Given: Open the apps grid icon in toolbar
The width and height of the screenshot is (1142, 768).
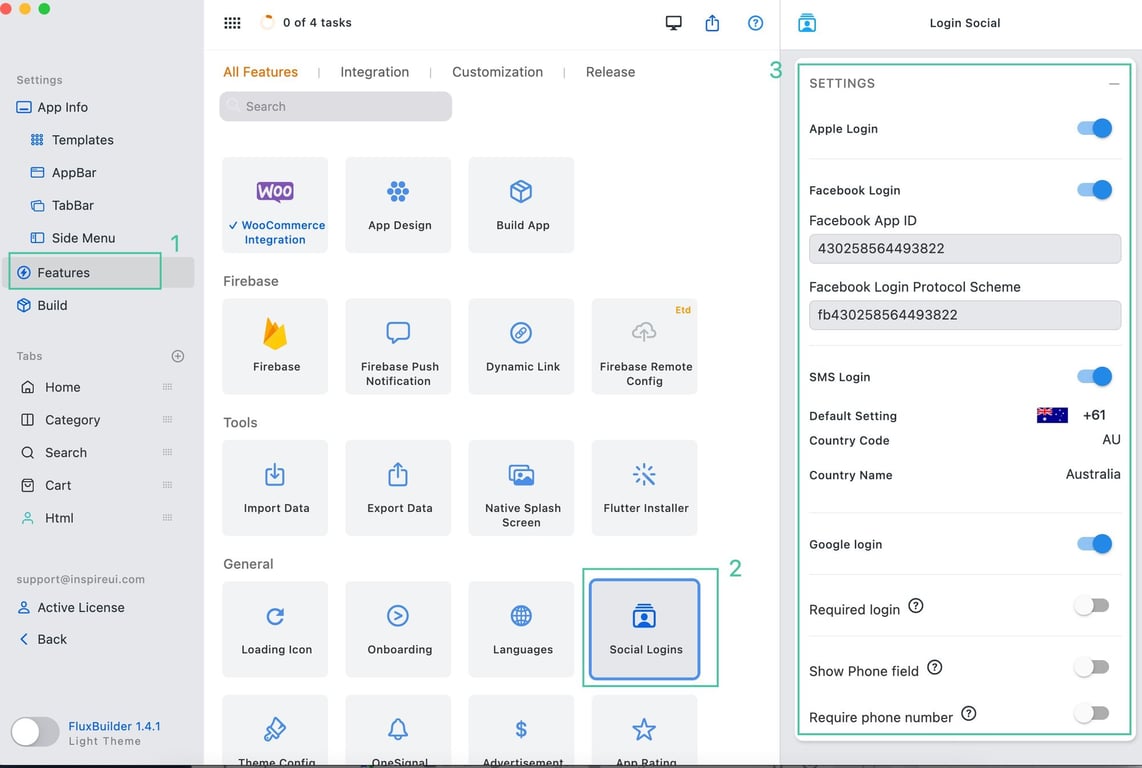Looking at the screenshot, I should pyautogui.click(x=232, y=23).
